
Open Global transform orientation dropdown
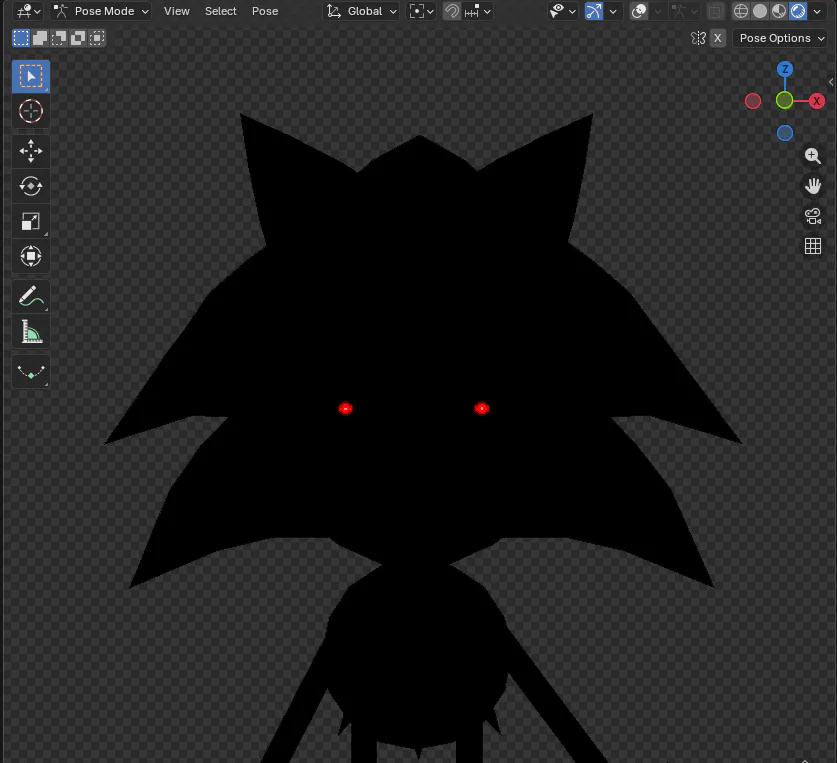pyautogui.click(x=361, y=11)
